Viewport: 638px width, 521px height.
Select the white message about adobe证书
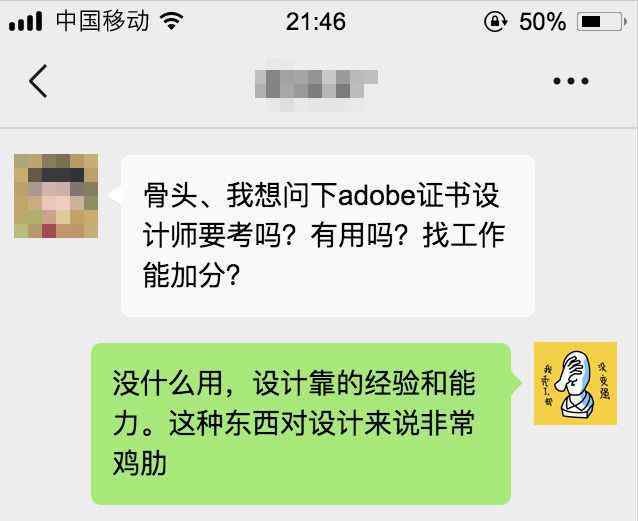tap(328, 236)
